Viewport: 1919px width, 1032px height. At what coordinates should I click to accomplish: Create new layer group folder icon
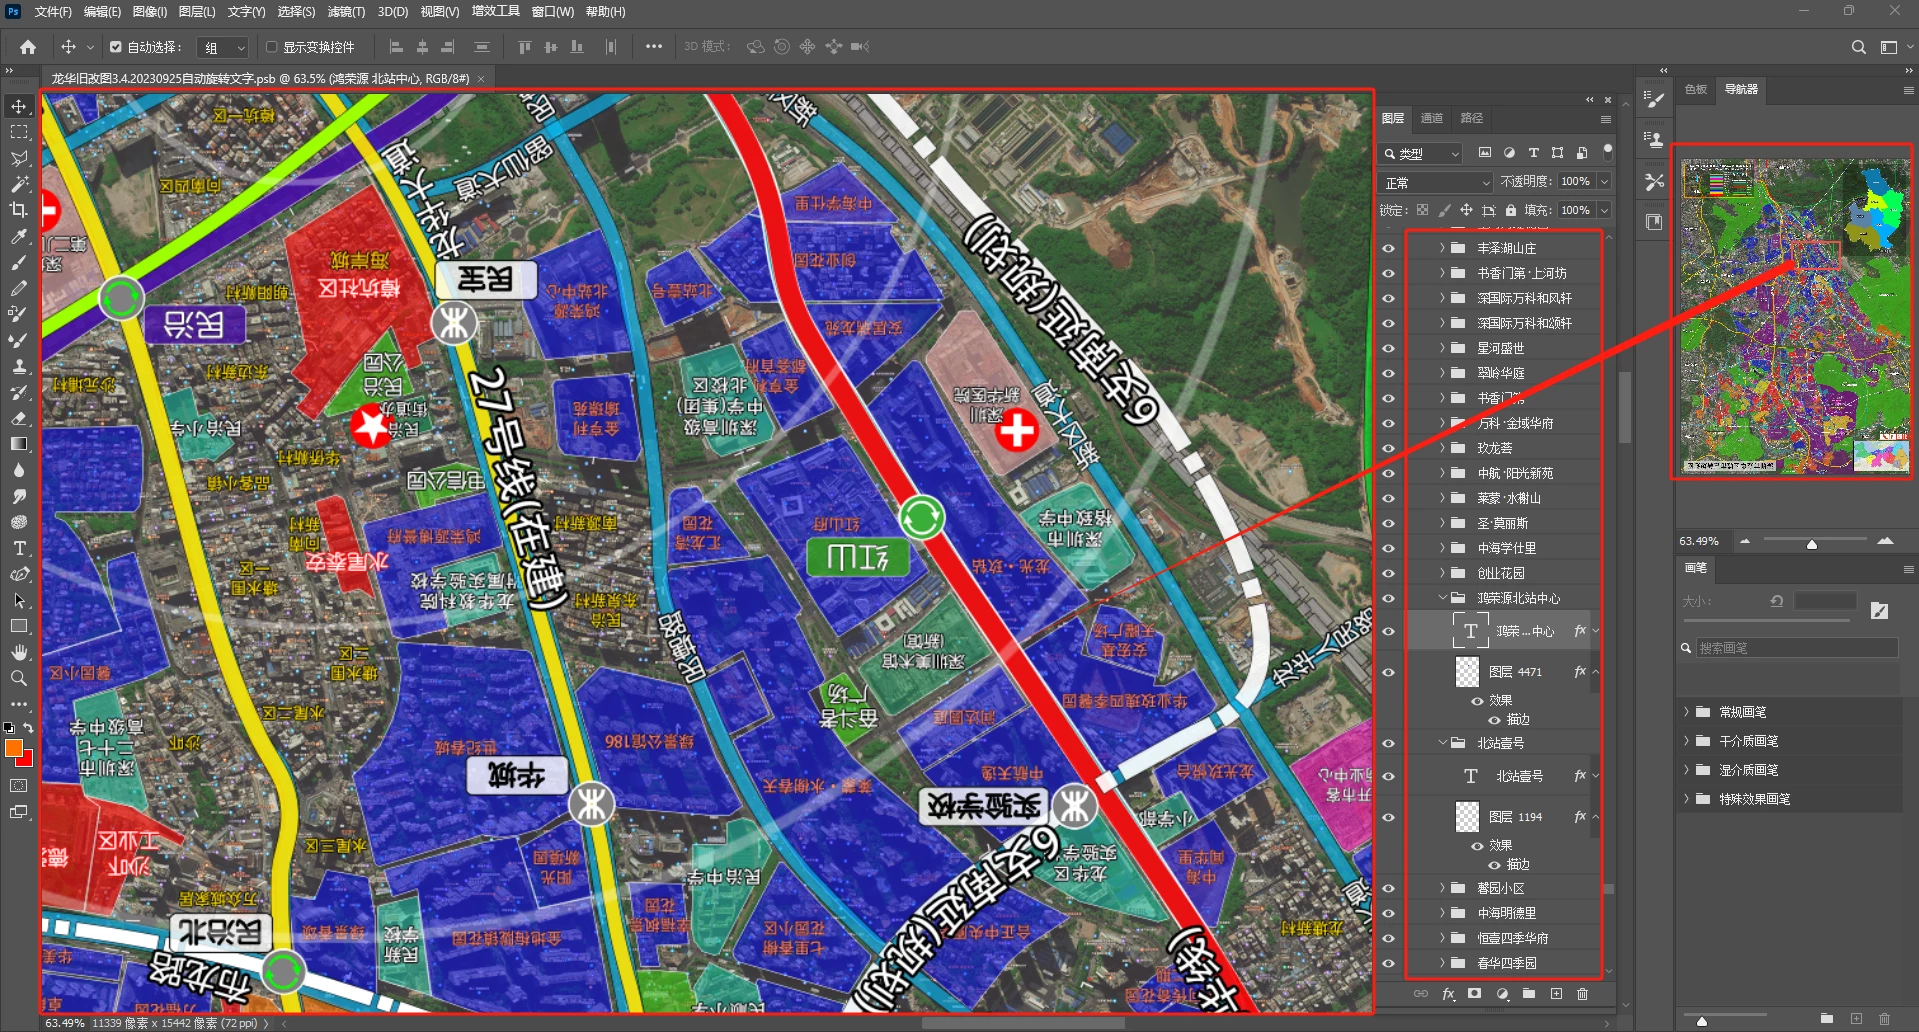click(x=1529, y=994)
